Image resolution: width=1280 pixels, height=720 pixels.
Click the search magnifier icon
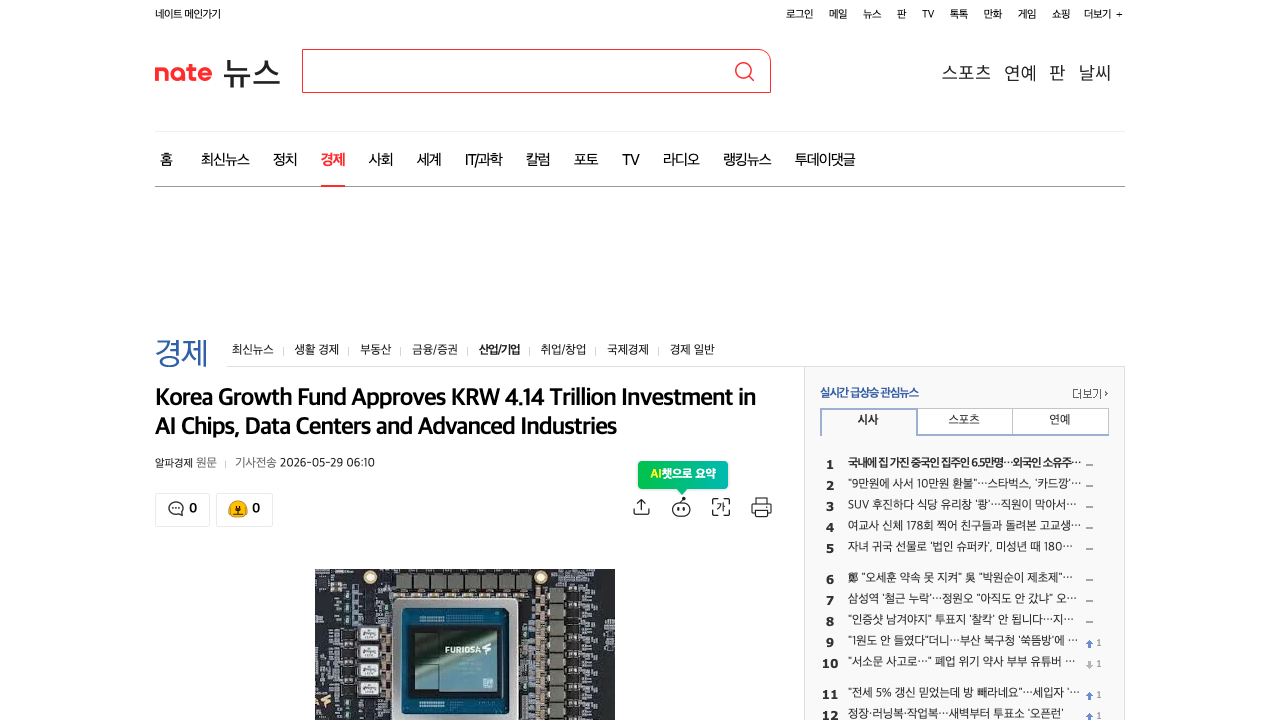coord(744,71)
